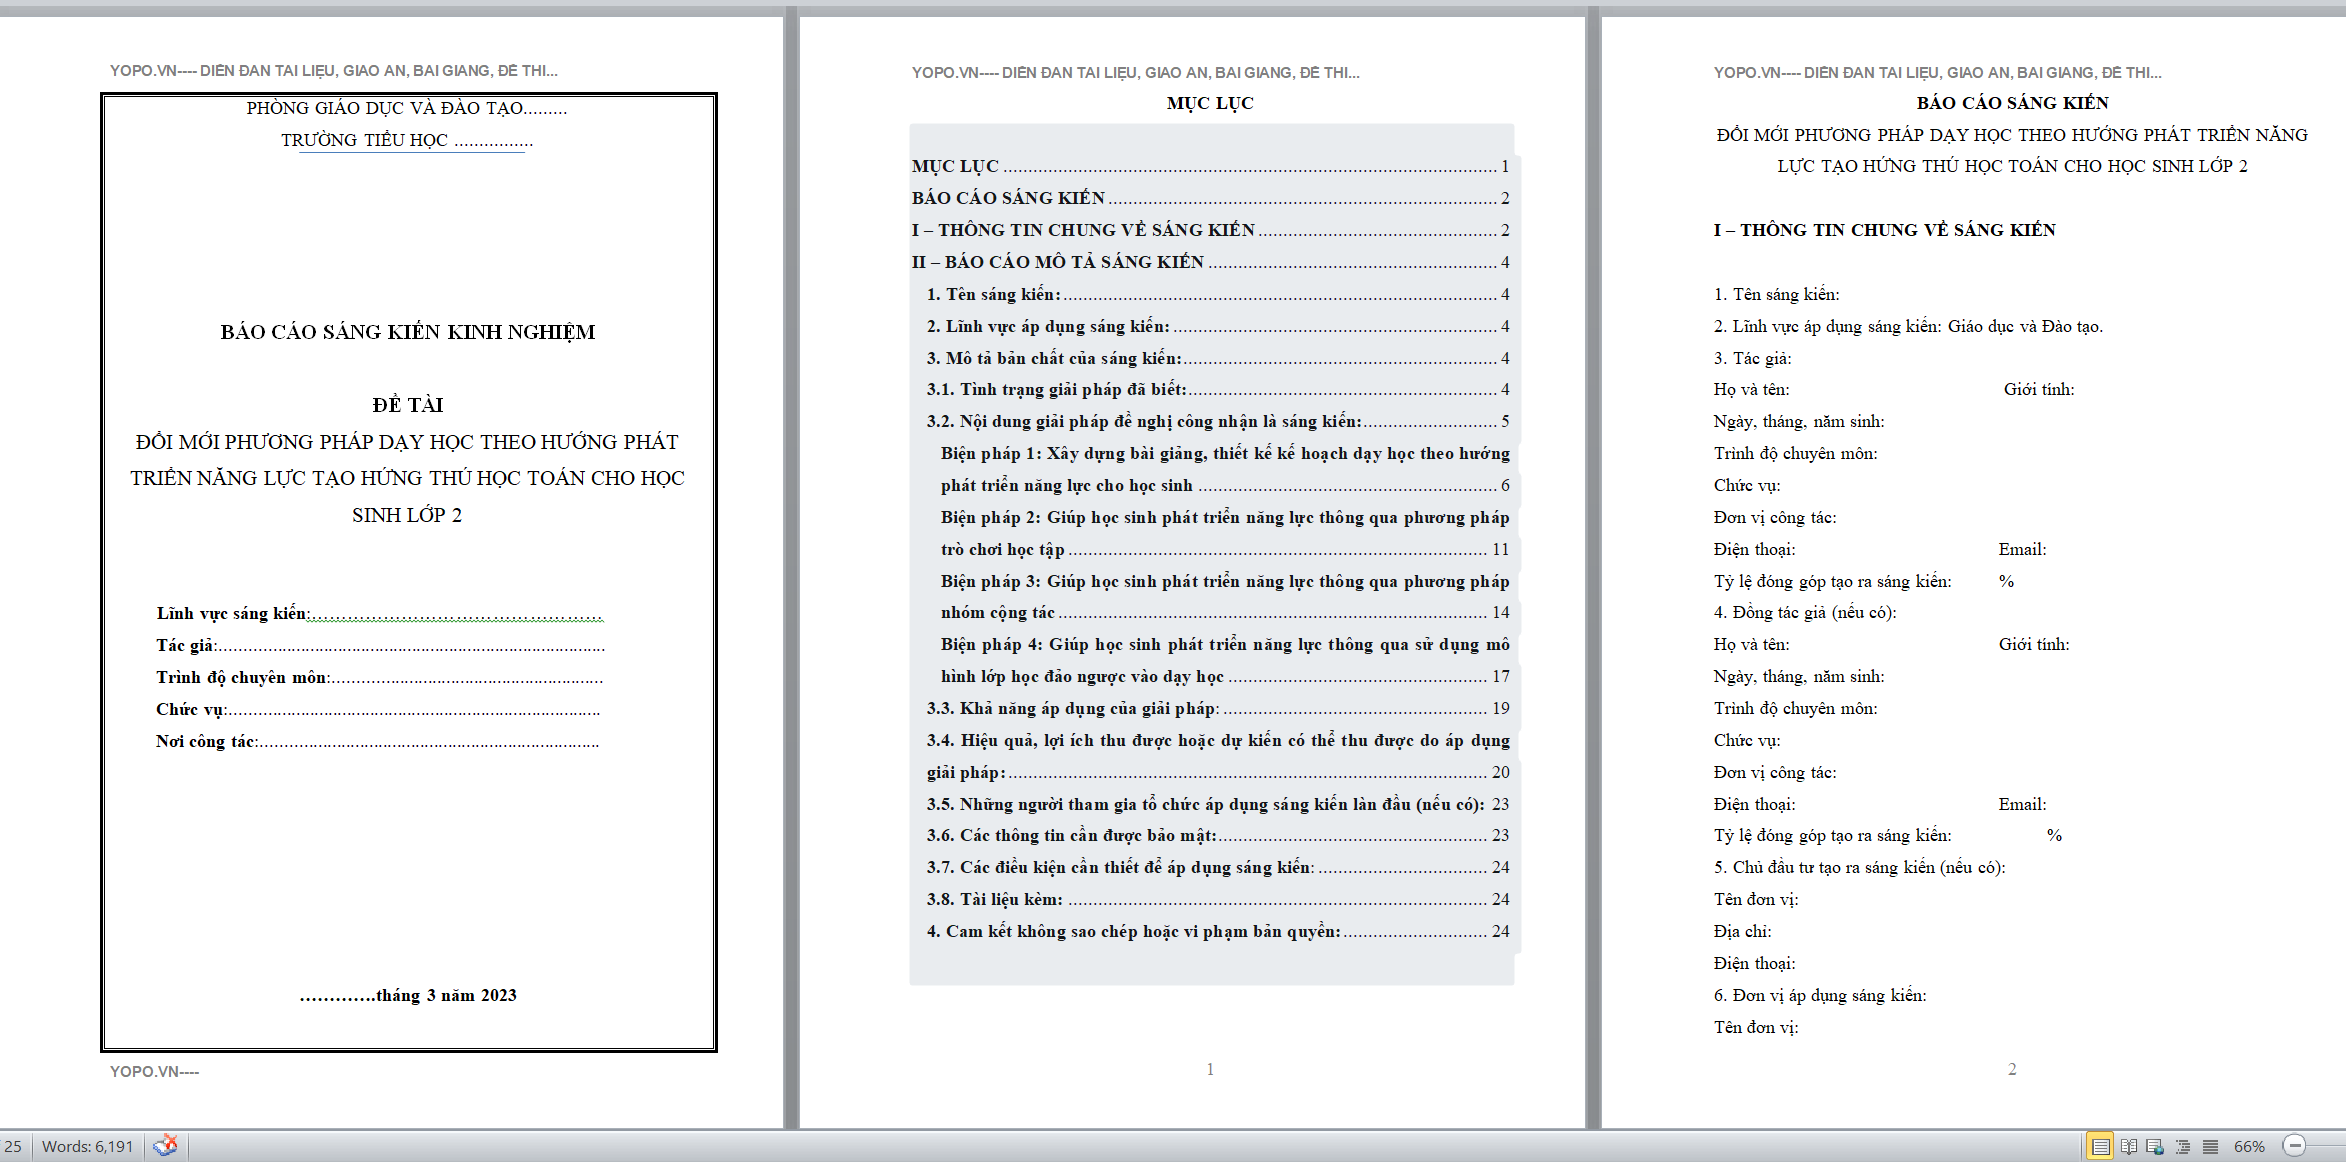Switch to Outline view
The height and width of the screenshot is (1162, 2346).
[2183, 1146]
